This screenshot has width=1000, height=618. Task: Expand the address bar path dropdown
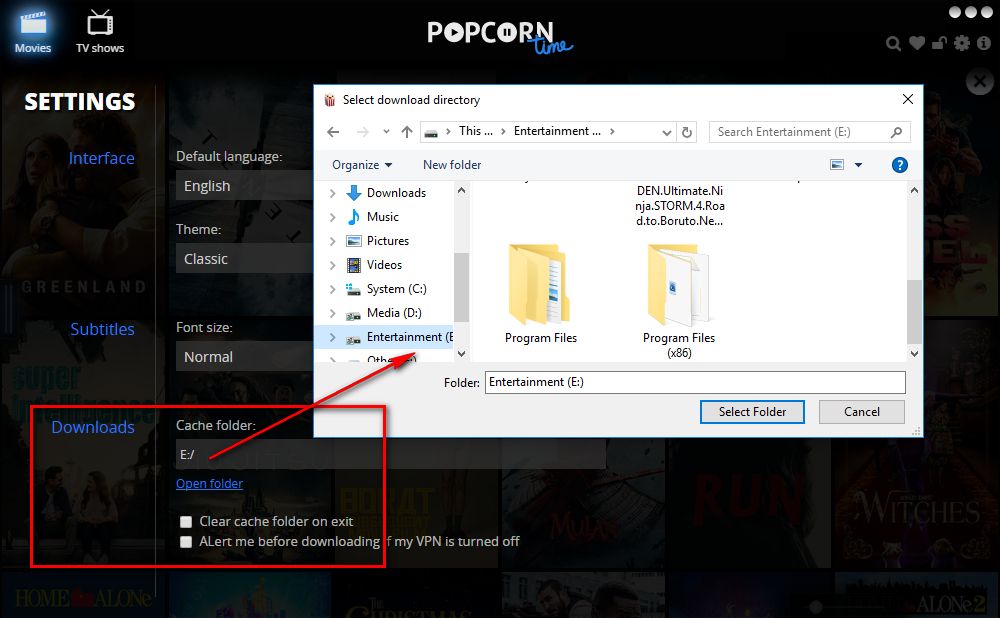pyautogui.click(x=666, y=133)
